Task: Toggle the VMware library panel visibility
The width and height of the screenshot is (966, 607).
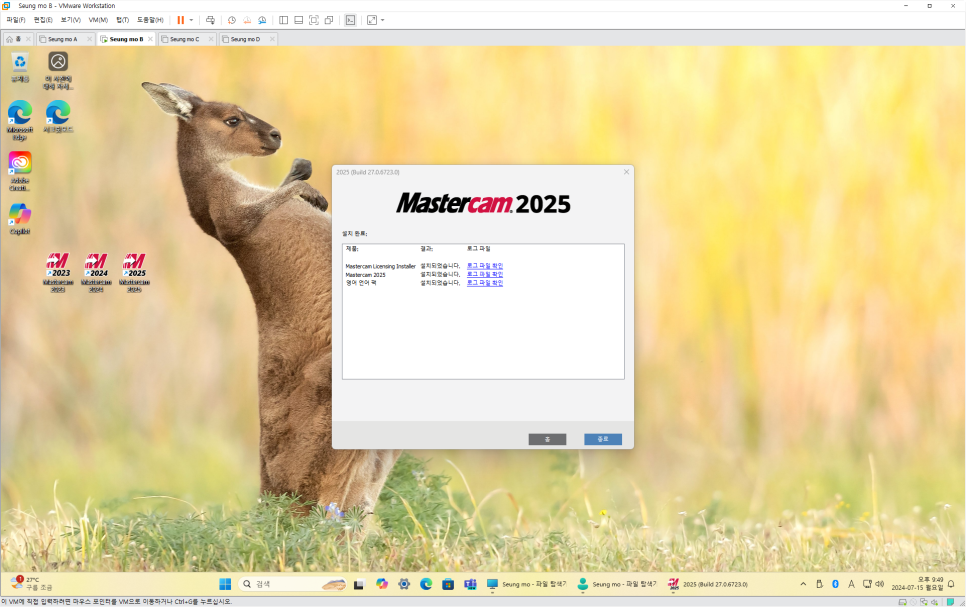Action: point(283,19)
